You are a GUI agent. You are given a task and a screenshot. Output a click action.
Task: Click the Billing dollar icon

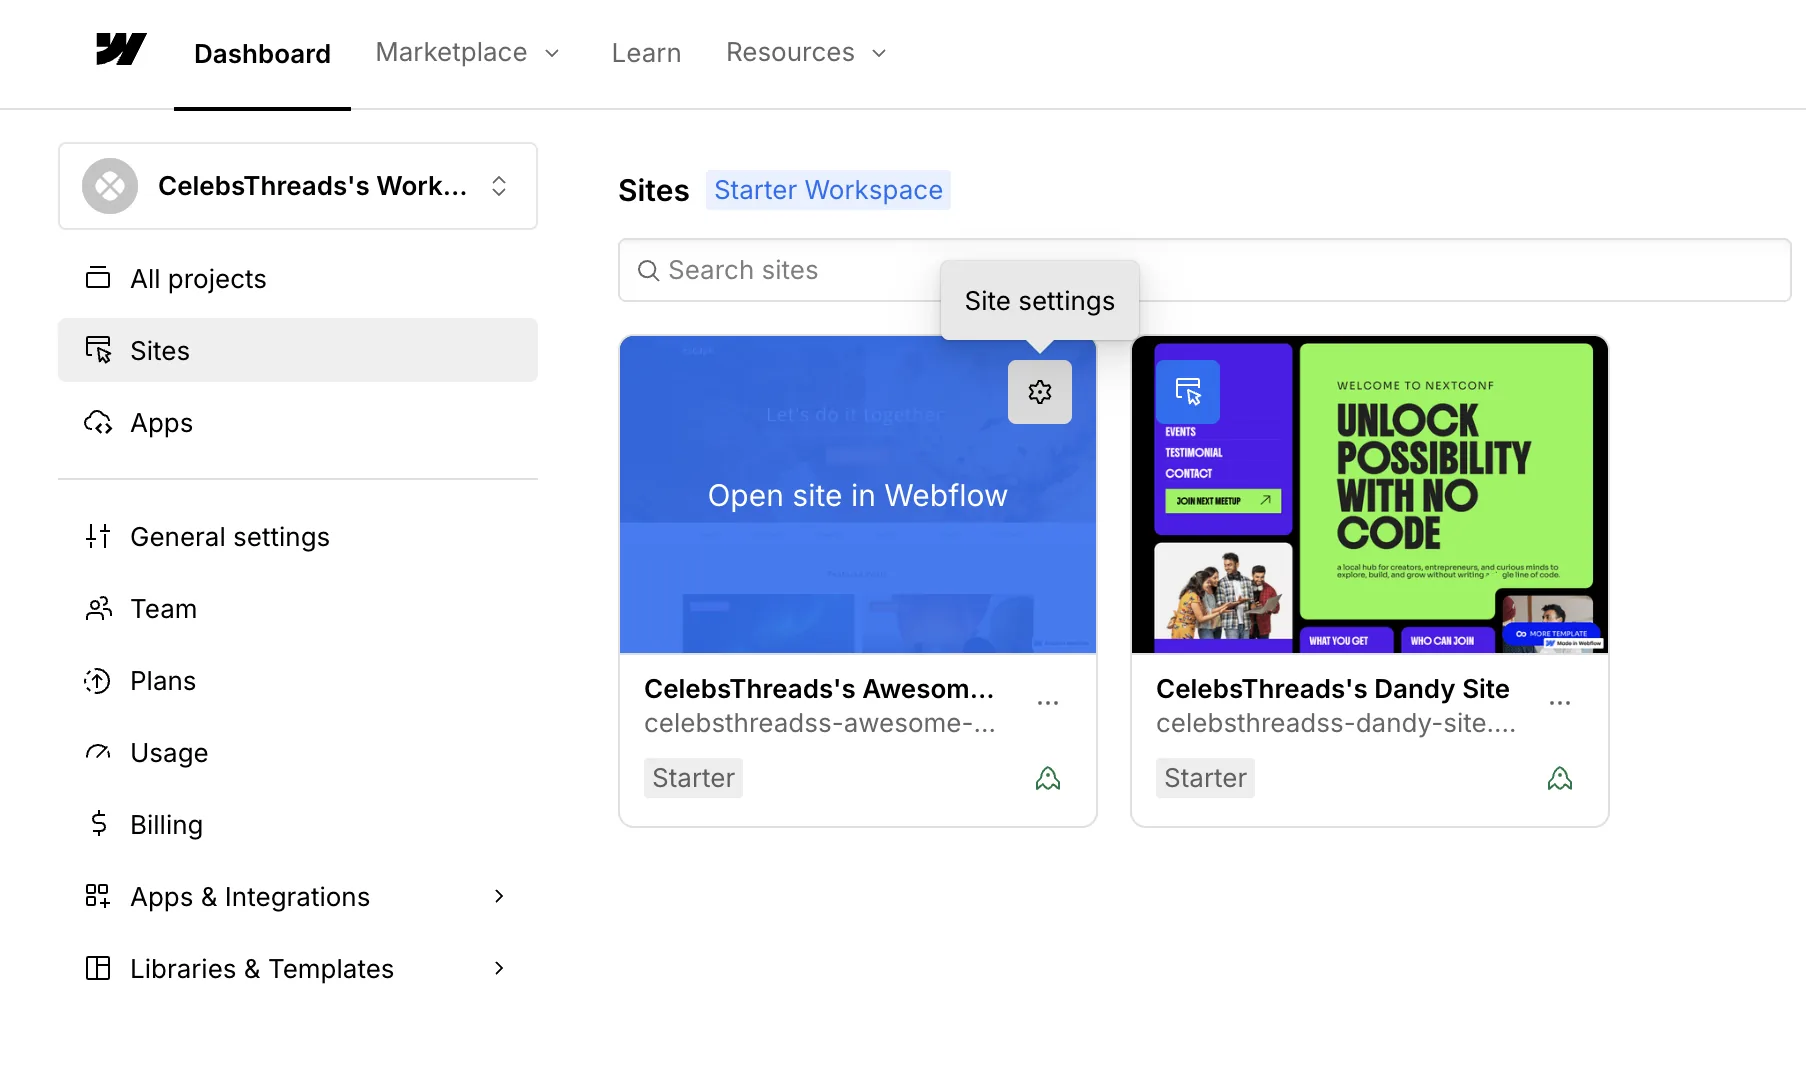point(98,824)
